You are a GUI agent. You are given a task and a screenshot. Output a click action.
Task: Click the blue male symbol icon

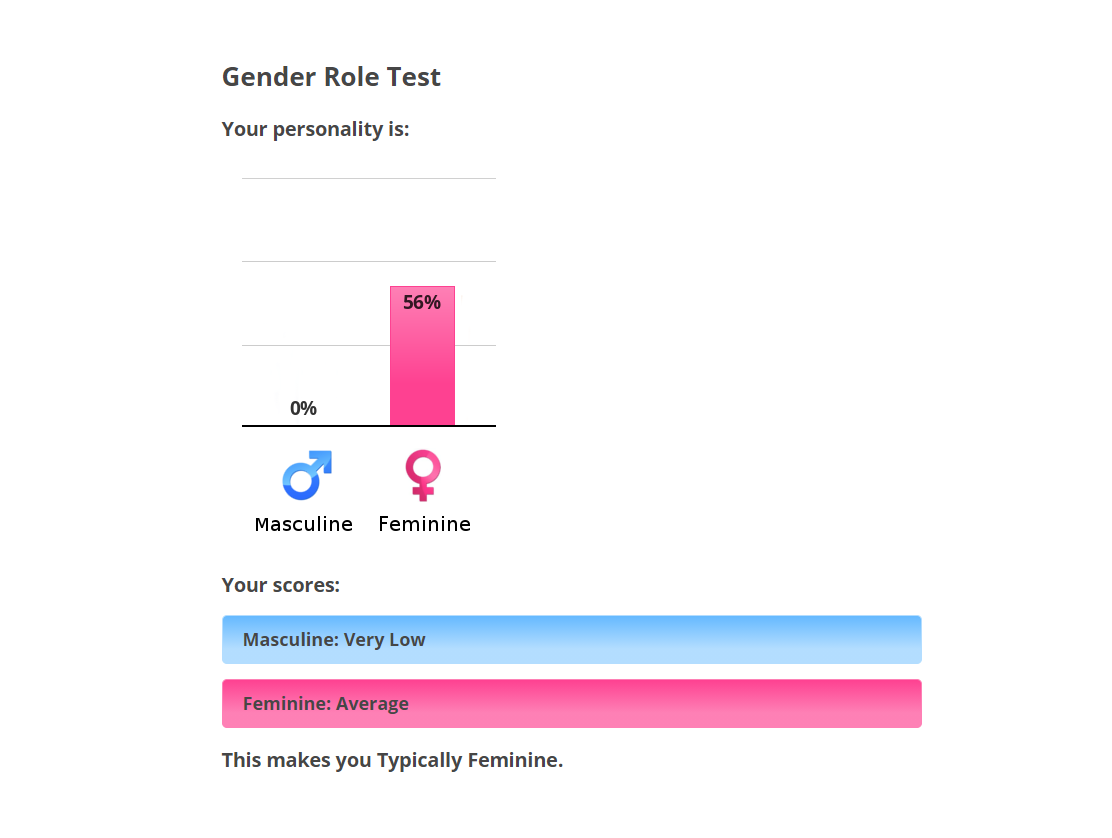tap(307, 475)
